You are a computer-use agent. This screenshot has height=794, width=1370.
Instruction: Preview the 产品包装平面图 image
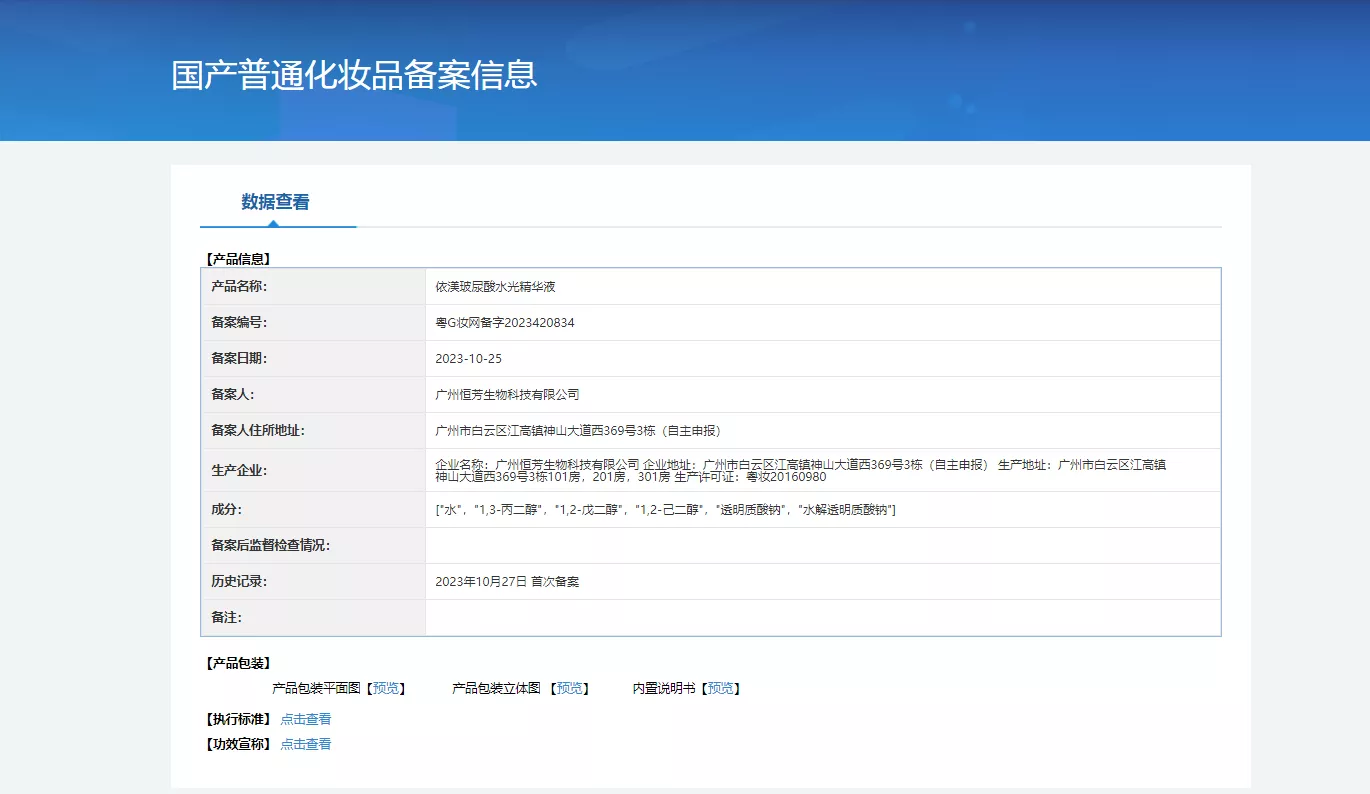click(x=385, y=688)
